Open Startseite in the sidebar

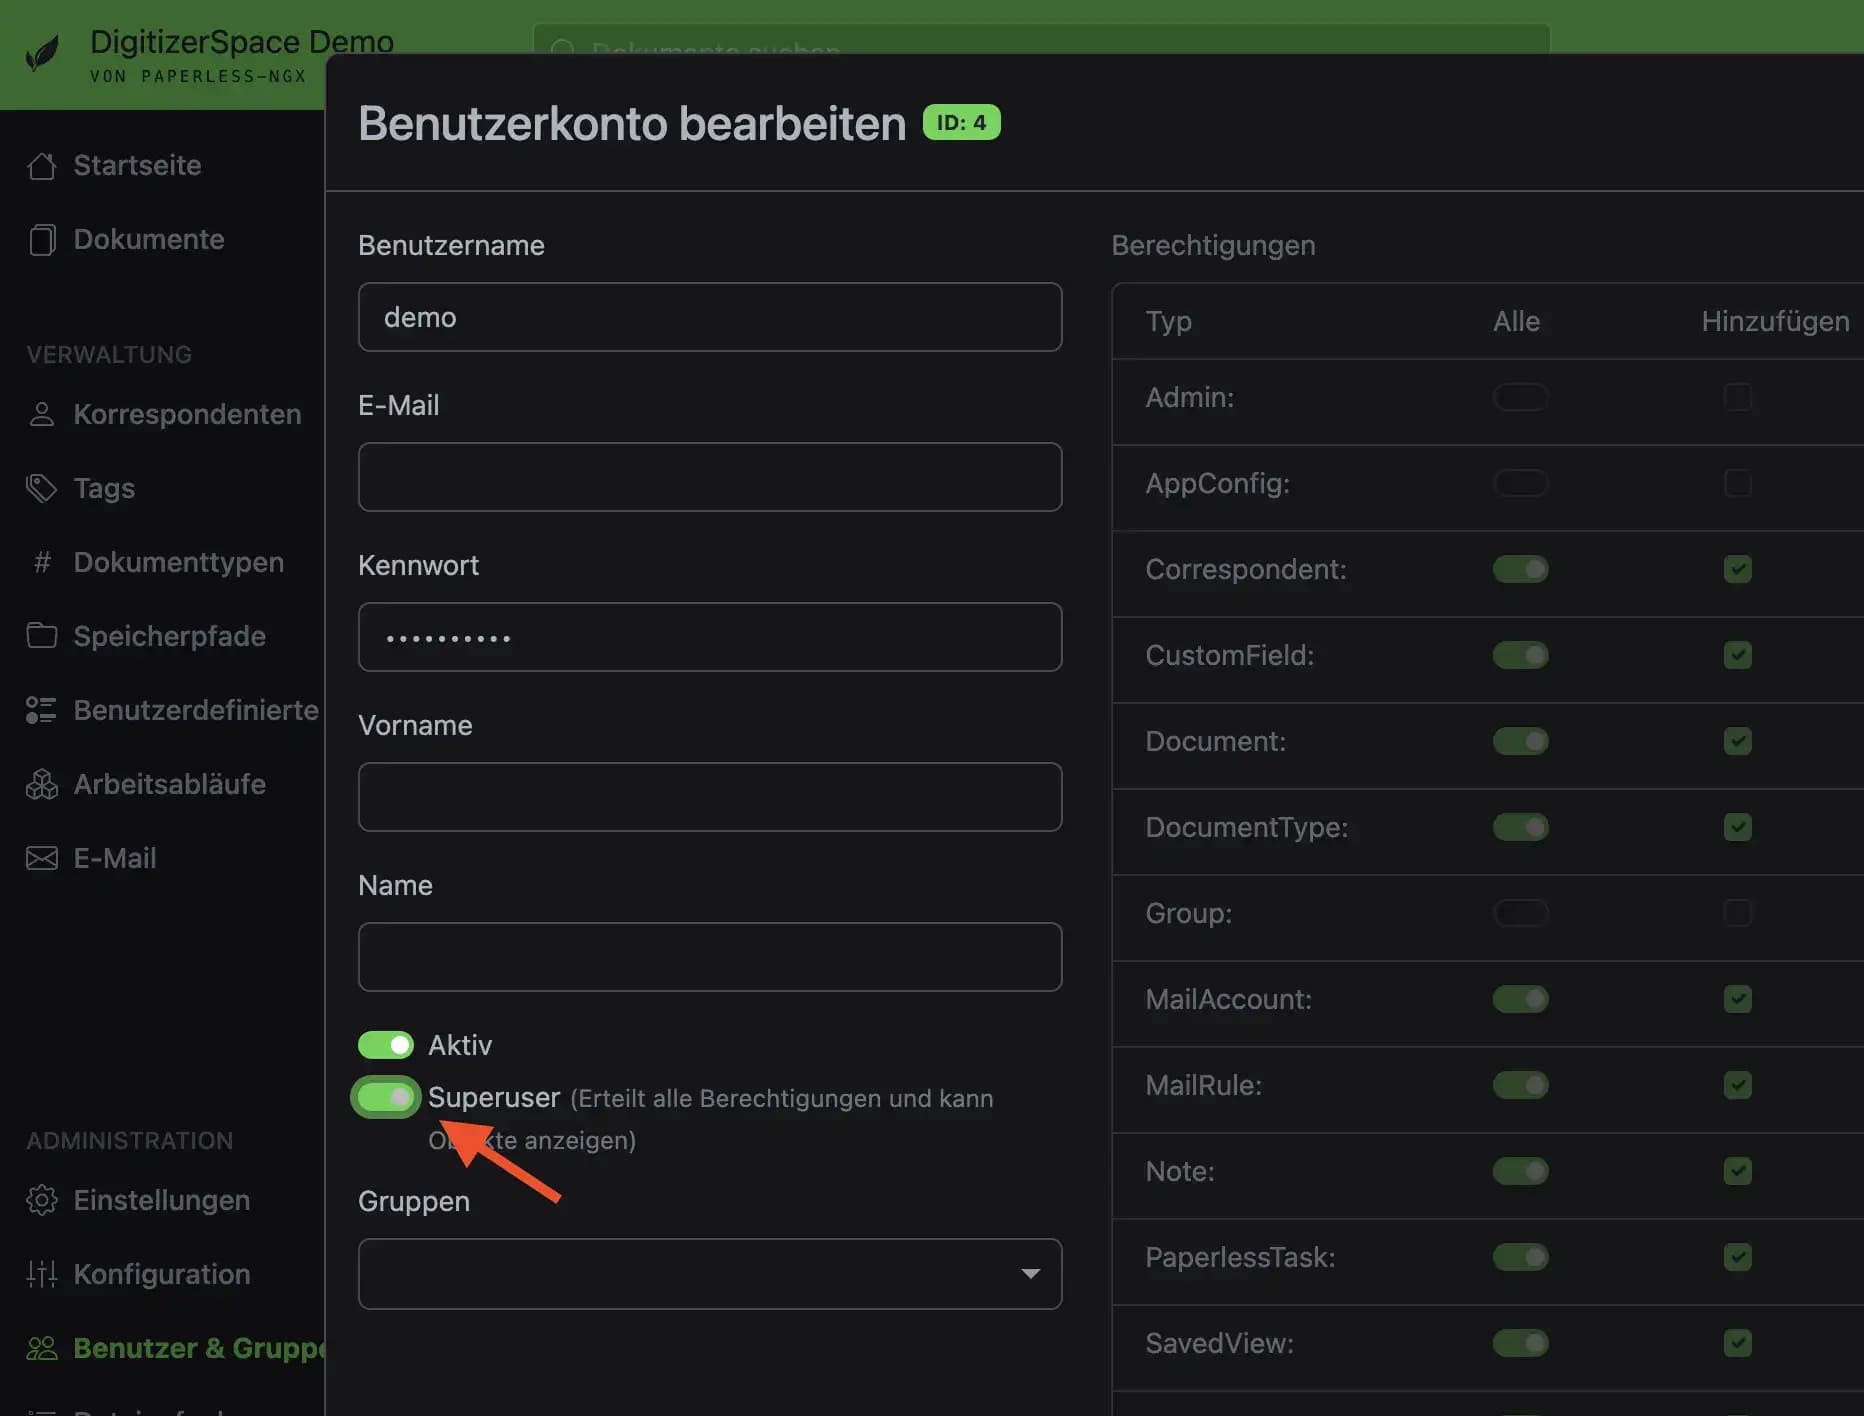click(x=138, y=166)
